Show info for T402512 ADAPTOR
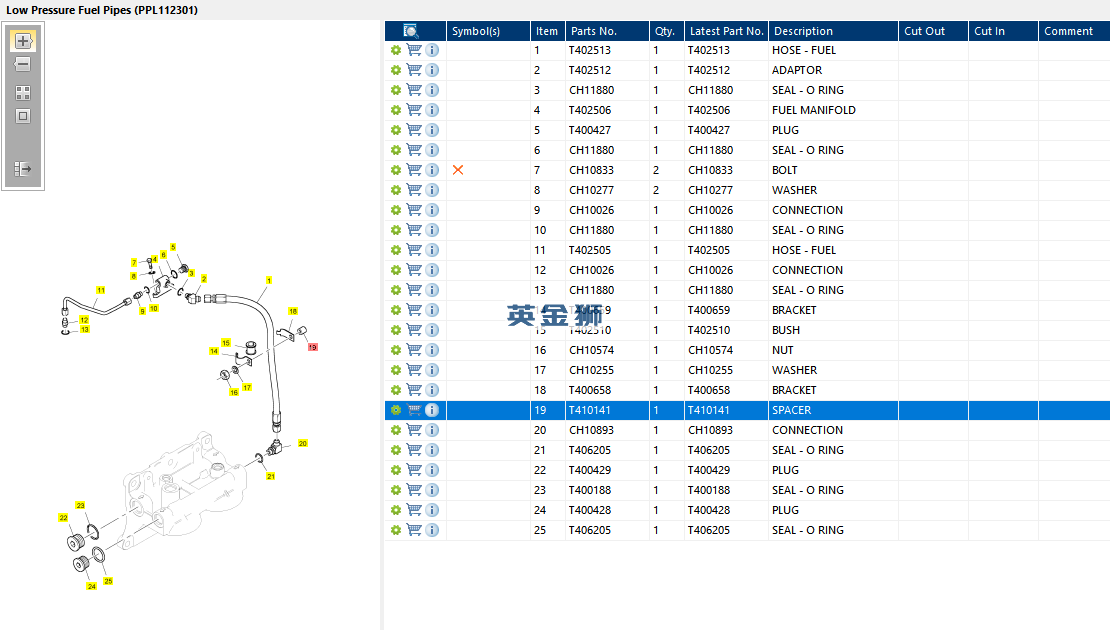Screen dimensions: 1110x630 [432, 70]
